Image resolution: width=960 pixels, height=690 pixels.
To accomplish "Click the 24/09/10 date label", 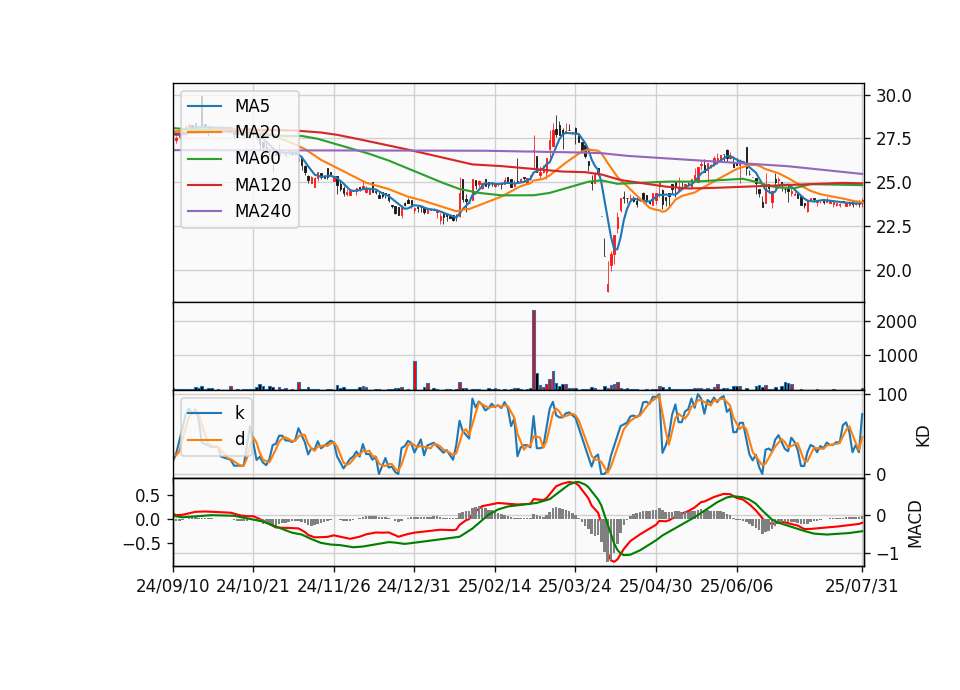I will (173, 586).
